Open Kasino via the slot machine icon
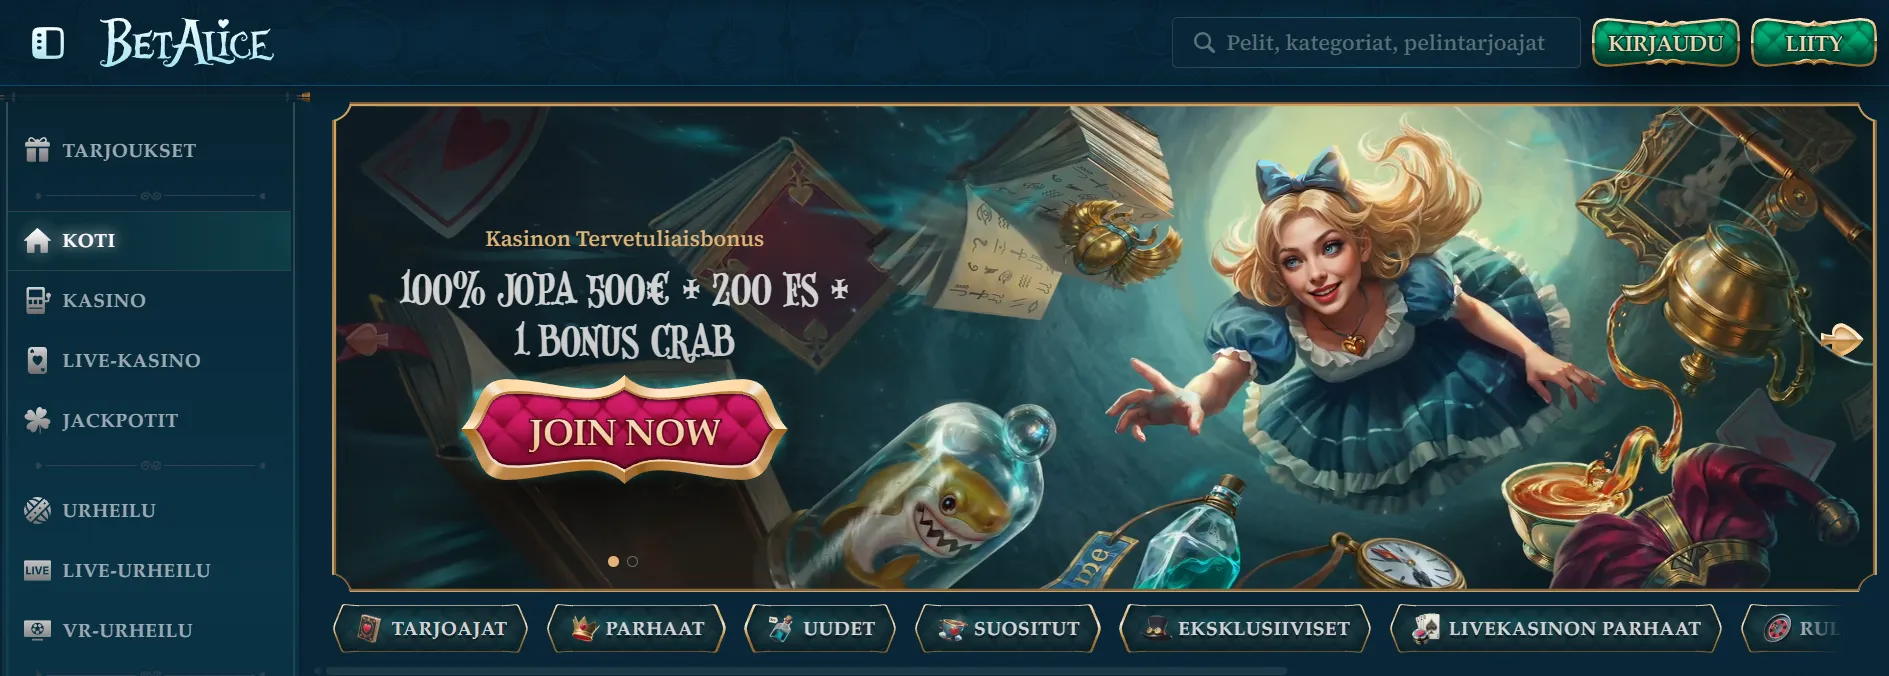Image resolution: width=1889 pixels, height=676 pixels. pyautogui.click(x=37, y=300)
